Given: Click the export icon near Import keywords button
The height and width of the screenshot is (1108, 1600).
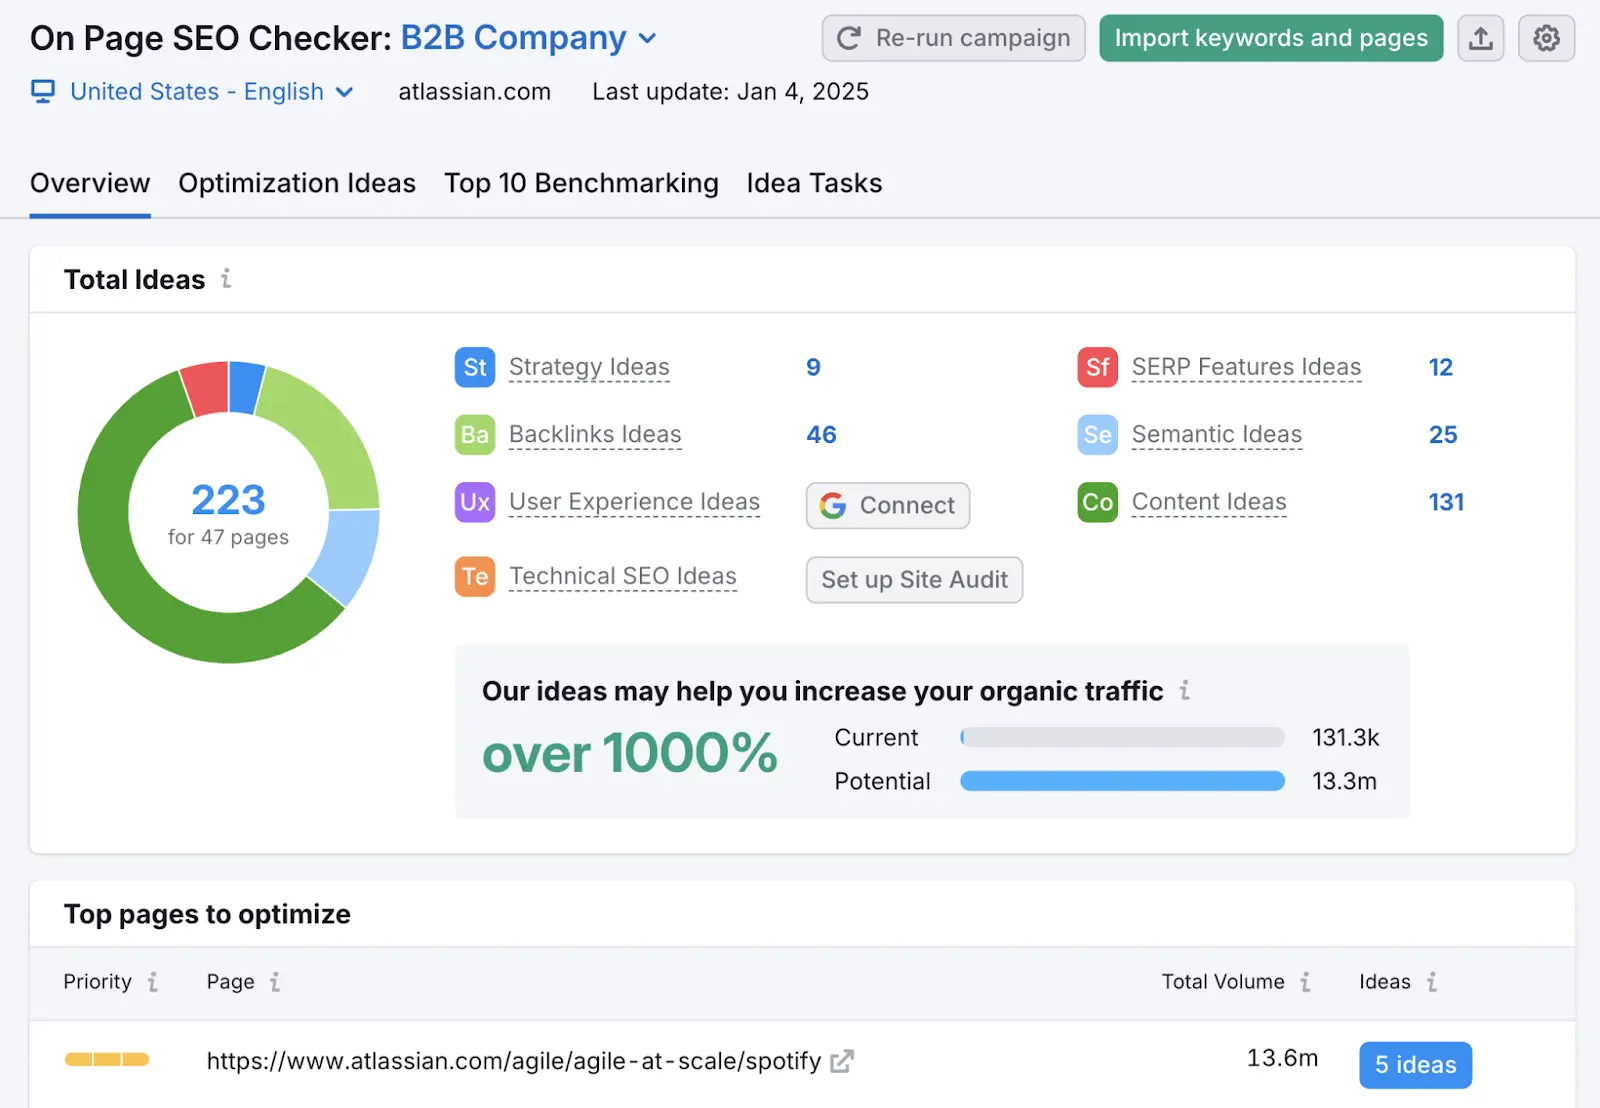Looking at the screenshot, I should click(x=1481, y=38).
